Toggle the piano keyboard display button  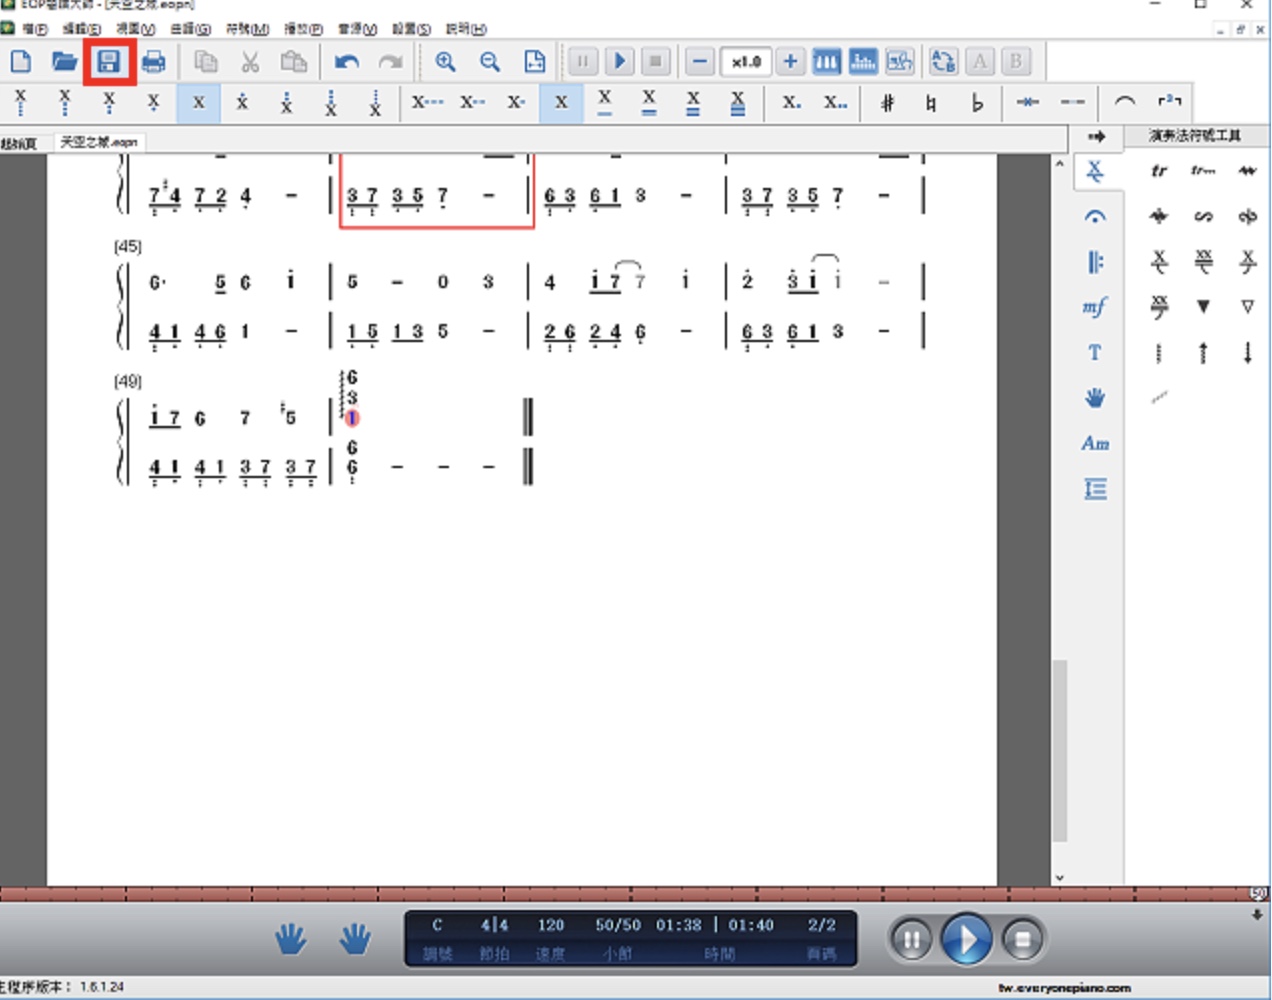[826, 62]
